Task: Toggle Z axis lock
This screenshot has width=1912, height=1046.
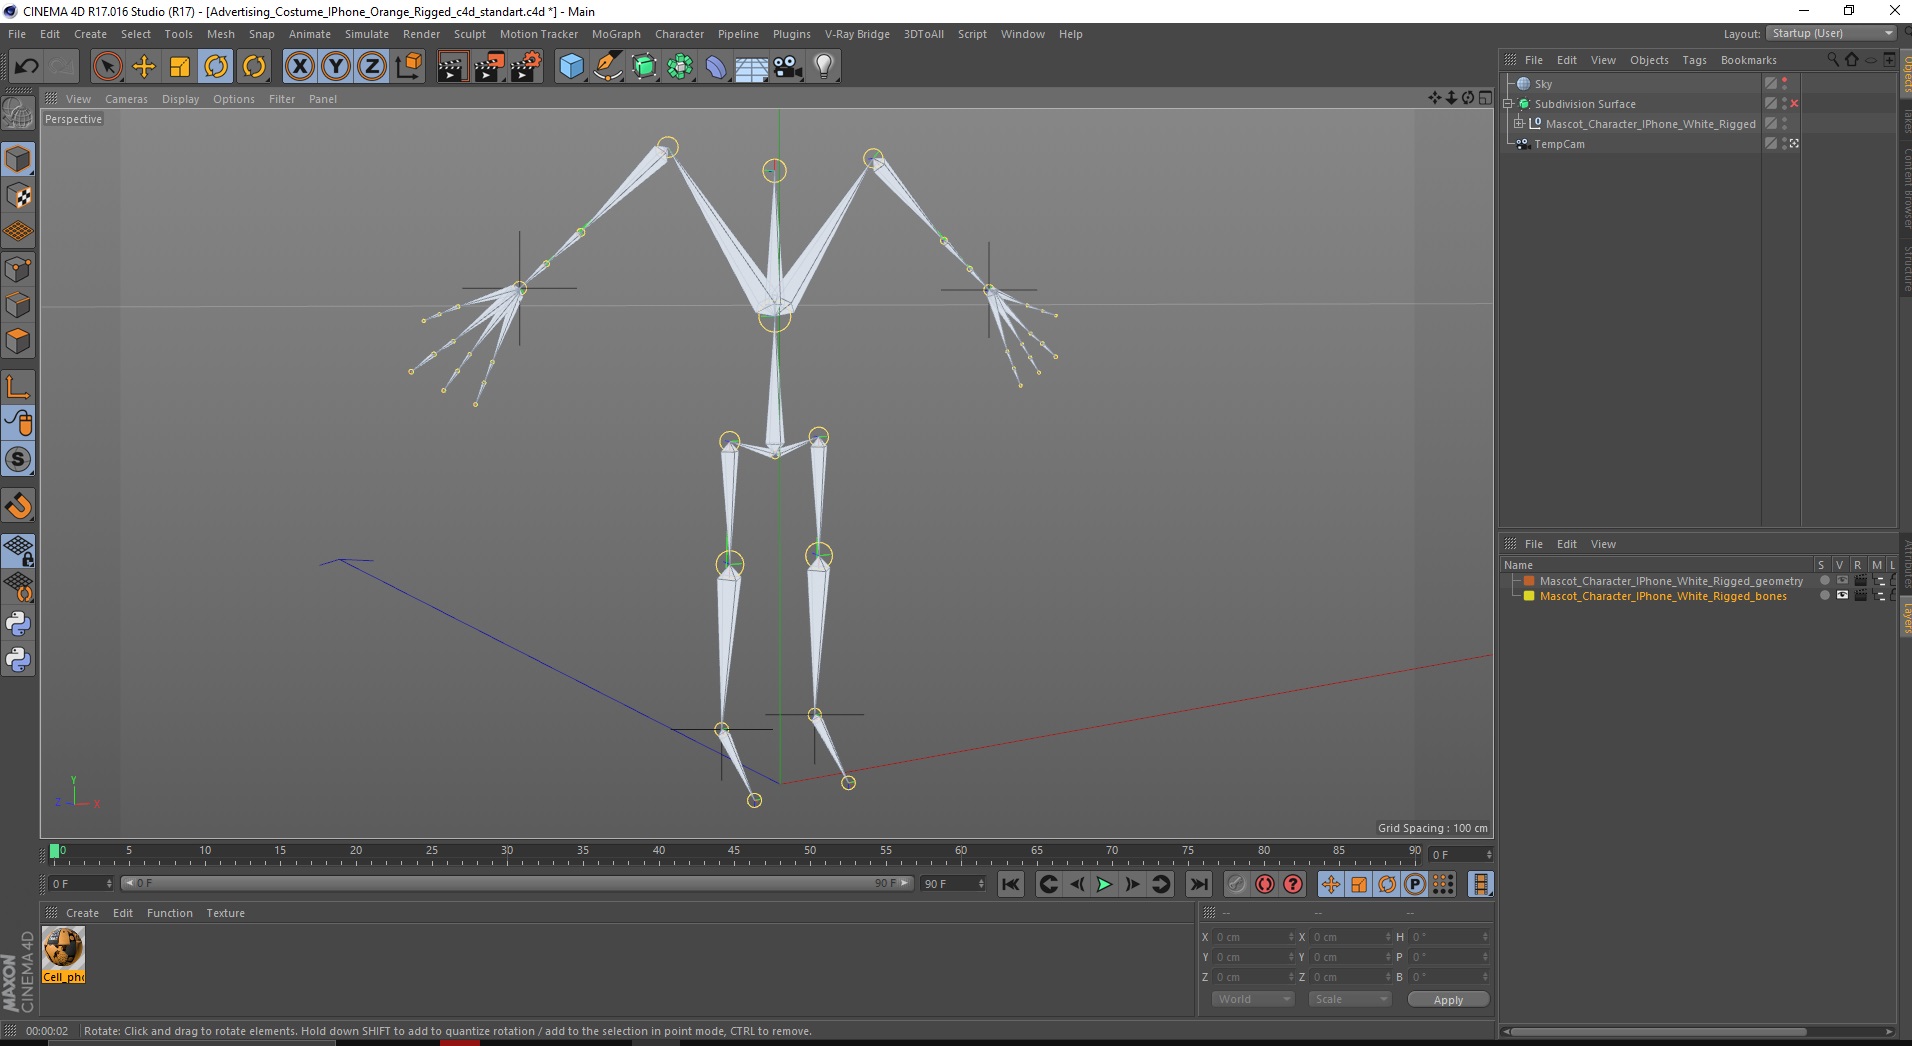Action: (372, 67)
